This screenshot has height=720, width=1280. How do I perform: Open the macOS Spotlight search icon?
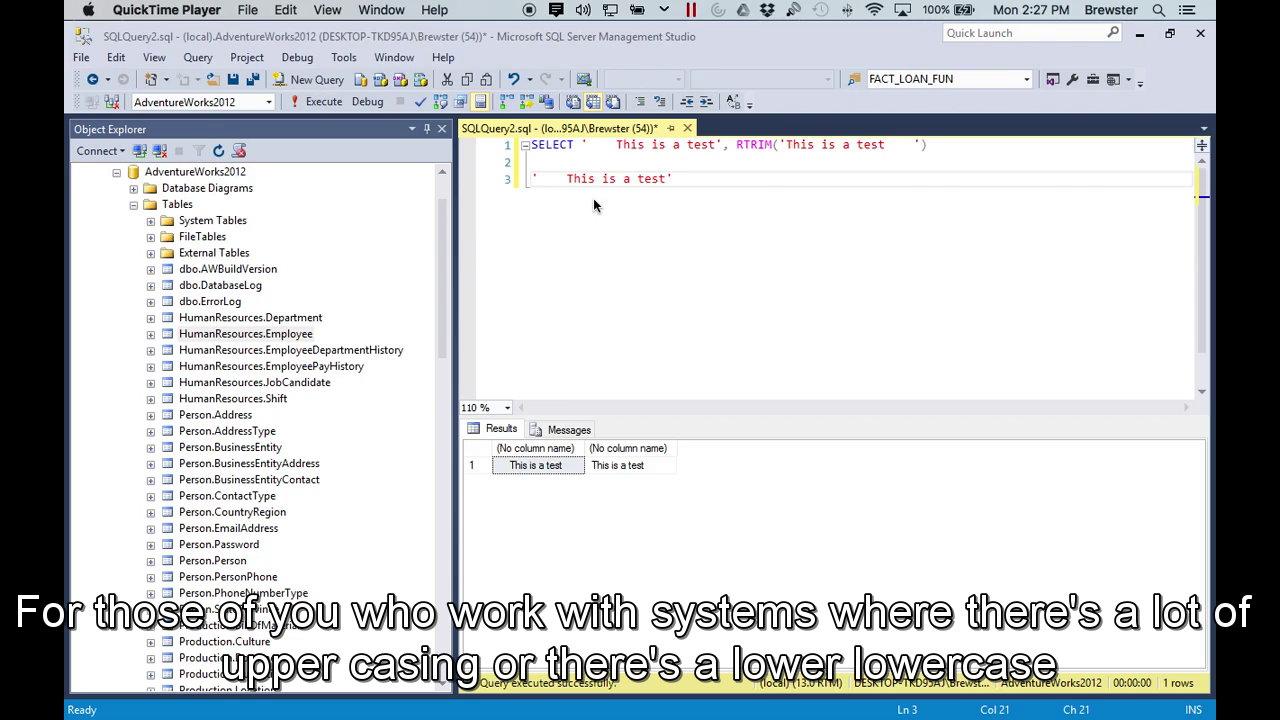pos(1159,10)
